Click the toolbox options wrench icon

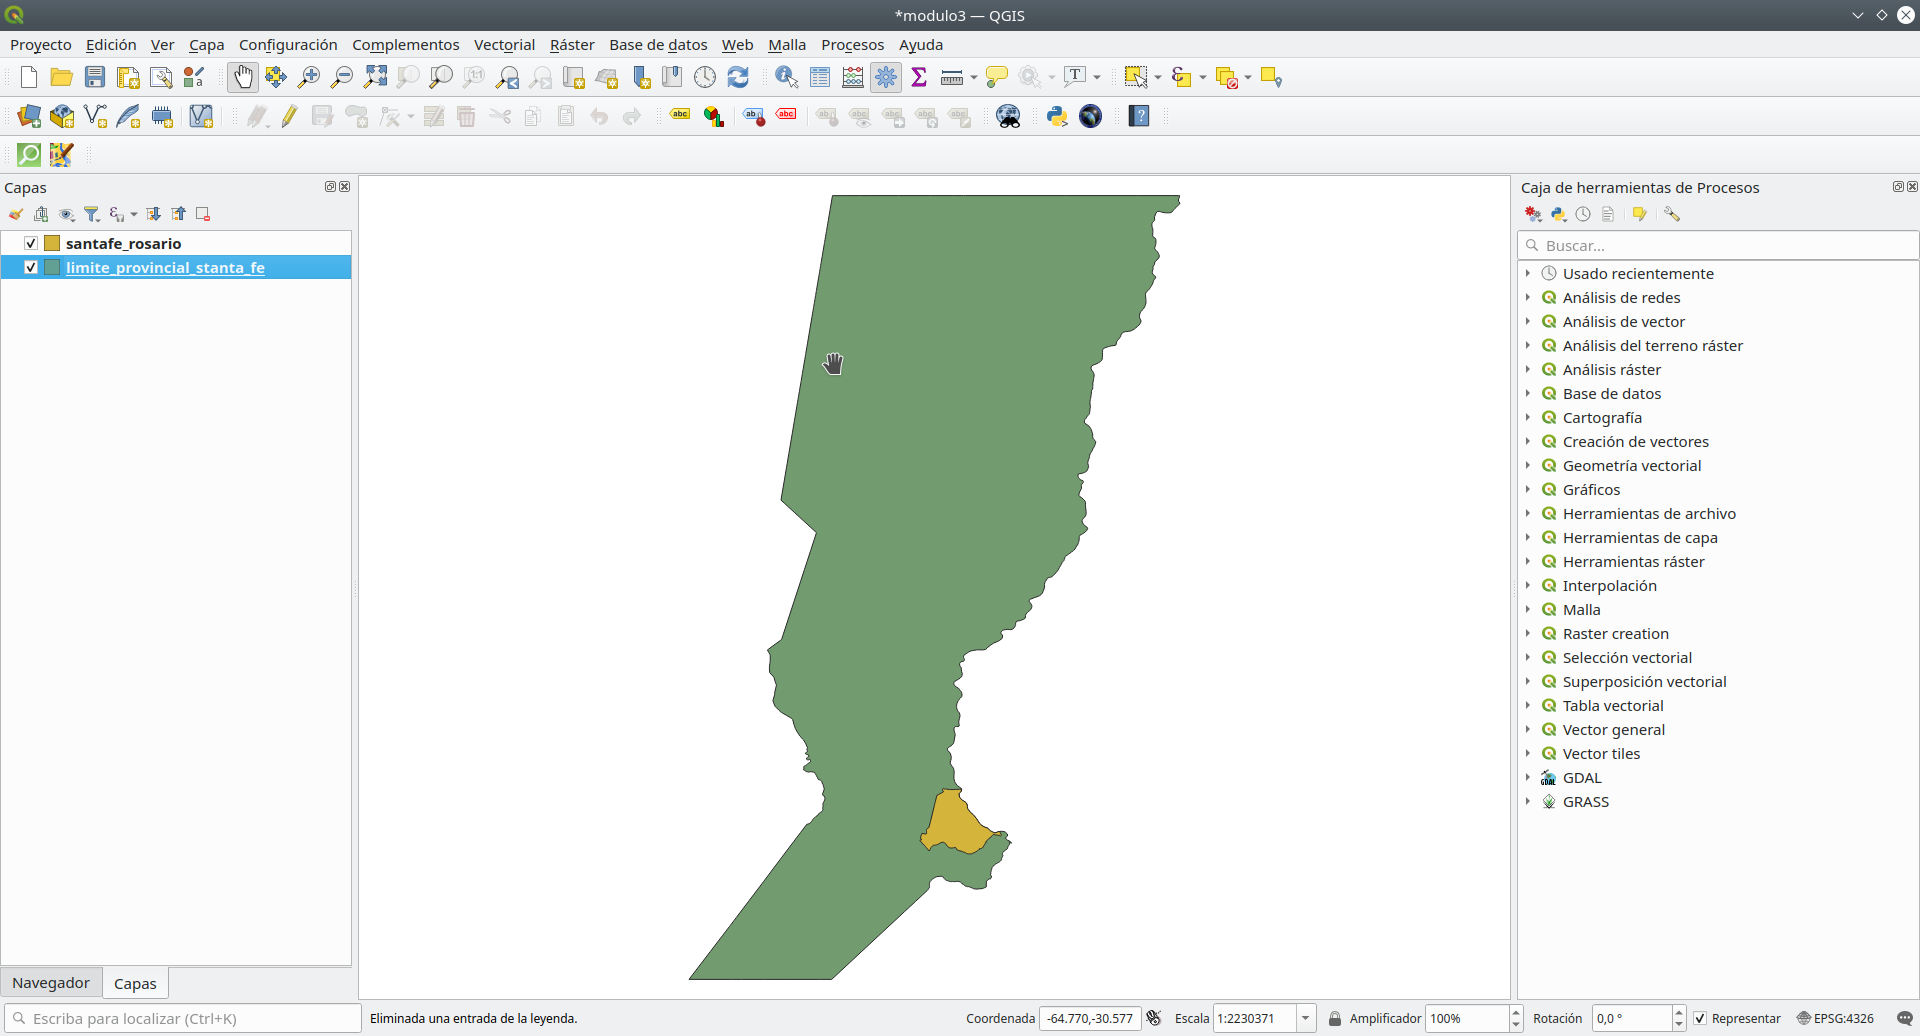pyautogui.click(x=1672, y=214)
